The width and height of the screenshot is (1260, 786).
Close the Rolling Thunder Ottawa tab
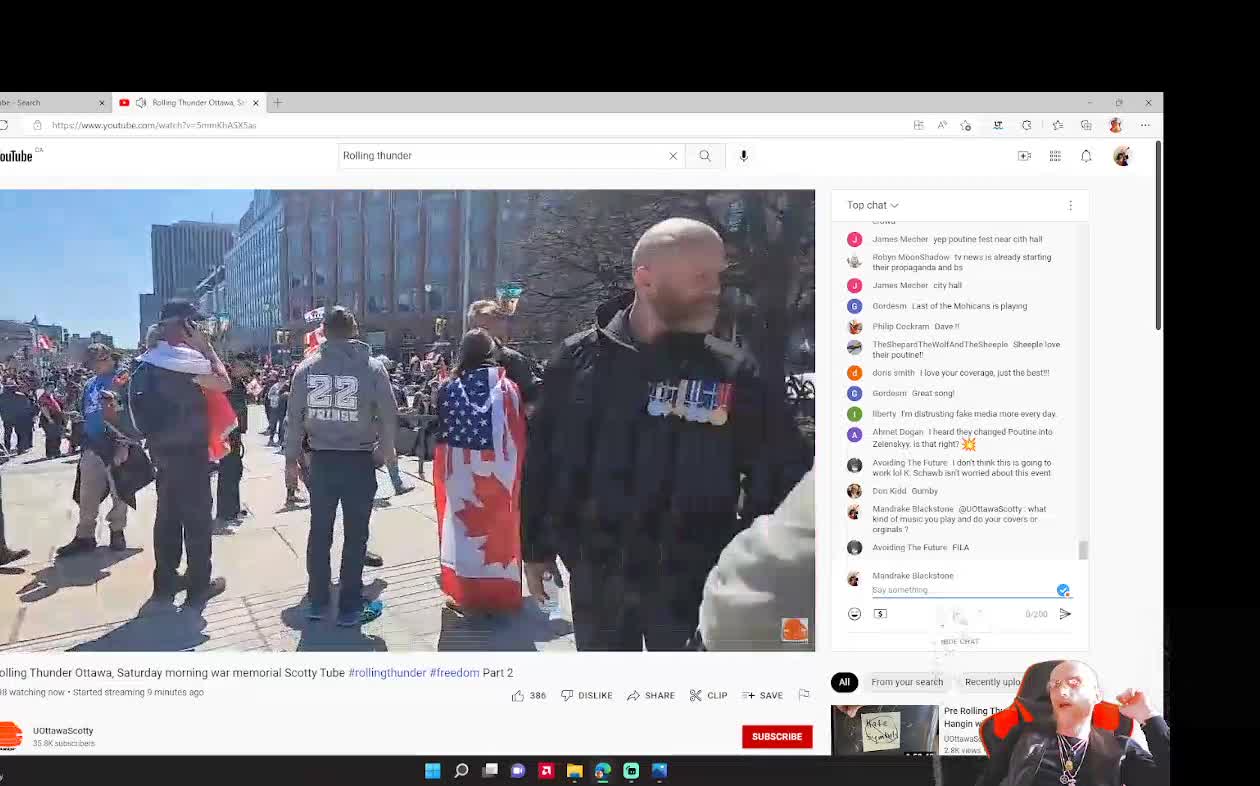(256, 103)
